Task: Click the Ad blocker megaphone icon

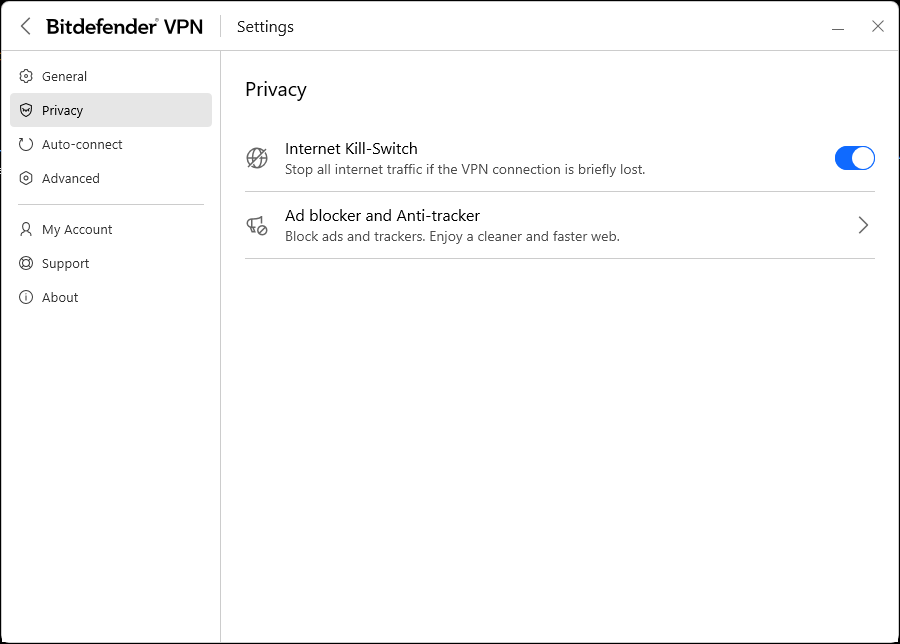Action: pos(257,225)
